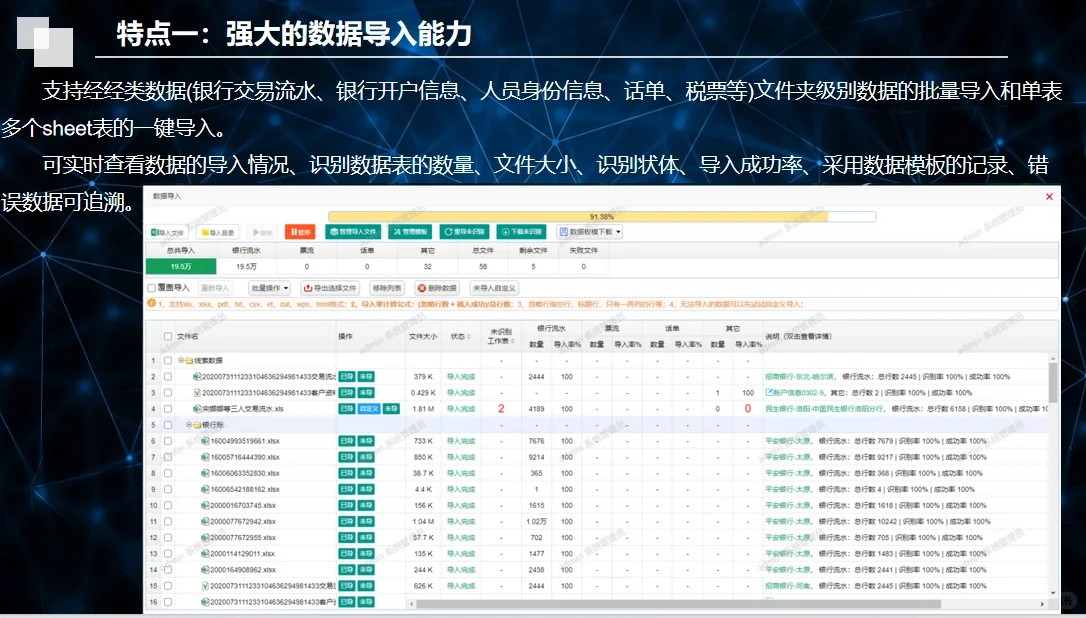Click 未导 tag for 16006063352830.xlsx
The width and height of the screenshot is (1086, 618).
pos(366,473)
